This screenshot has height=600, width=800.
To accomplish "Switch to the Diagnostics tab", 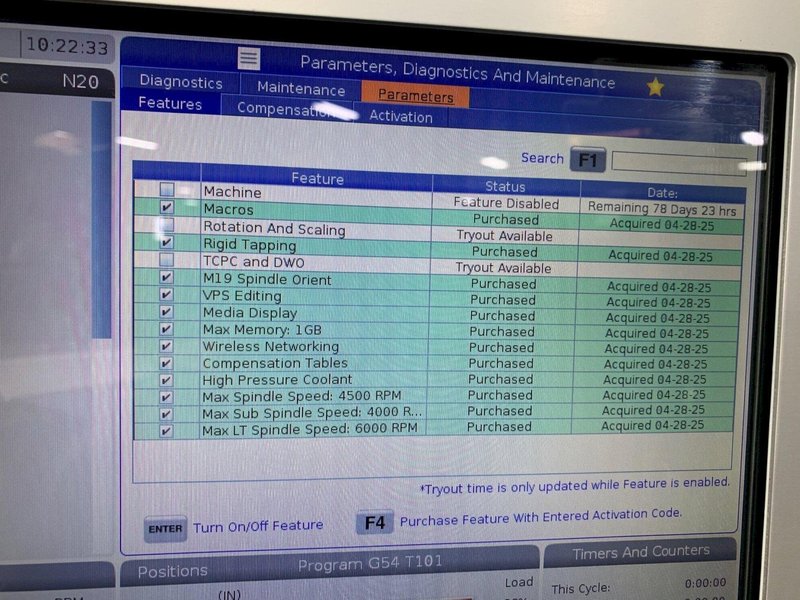I will click(x=181, y=82).
